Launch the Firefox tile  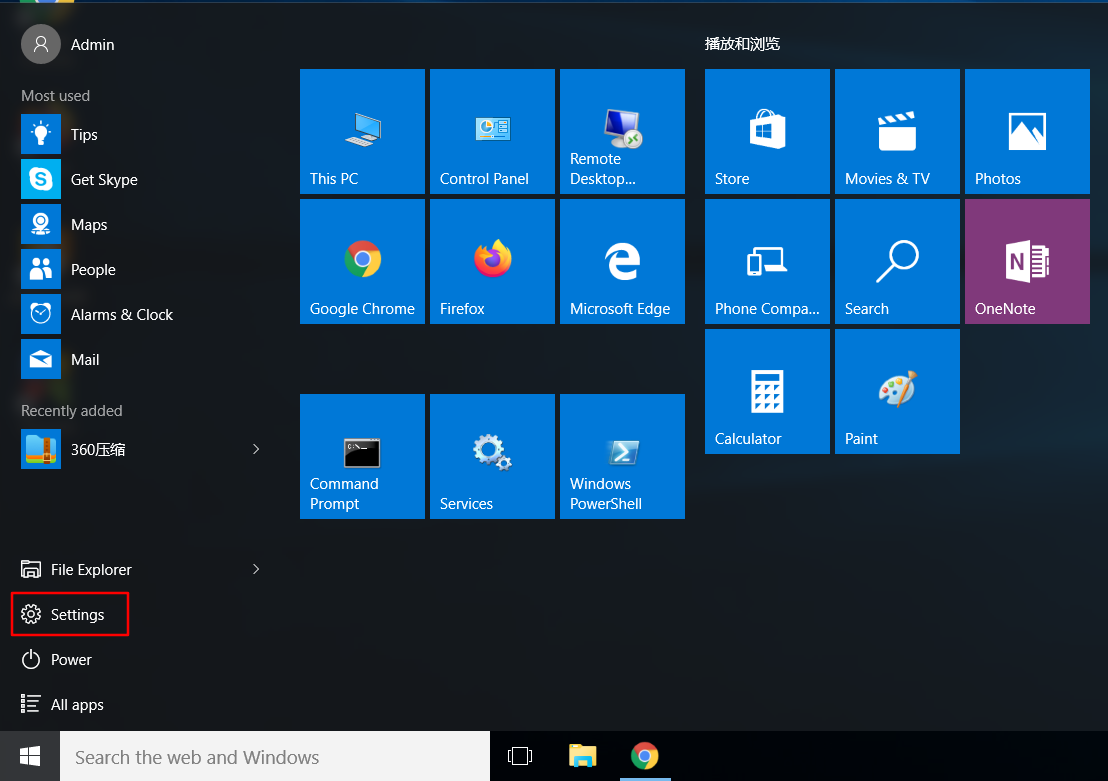point(492,262)
